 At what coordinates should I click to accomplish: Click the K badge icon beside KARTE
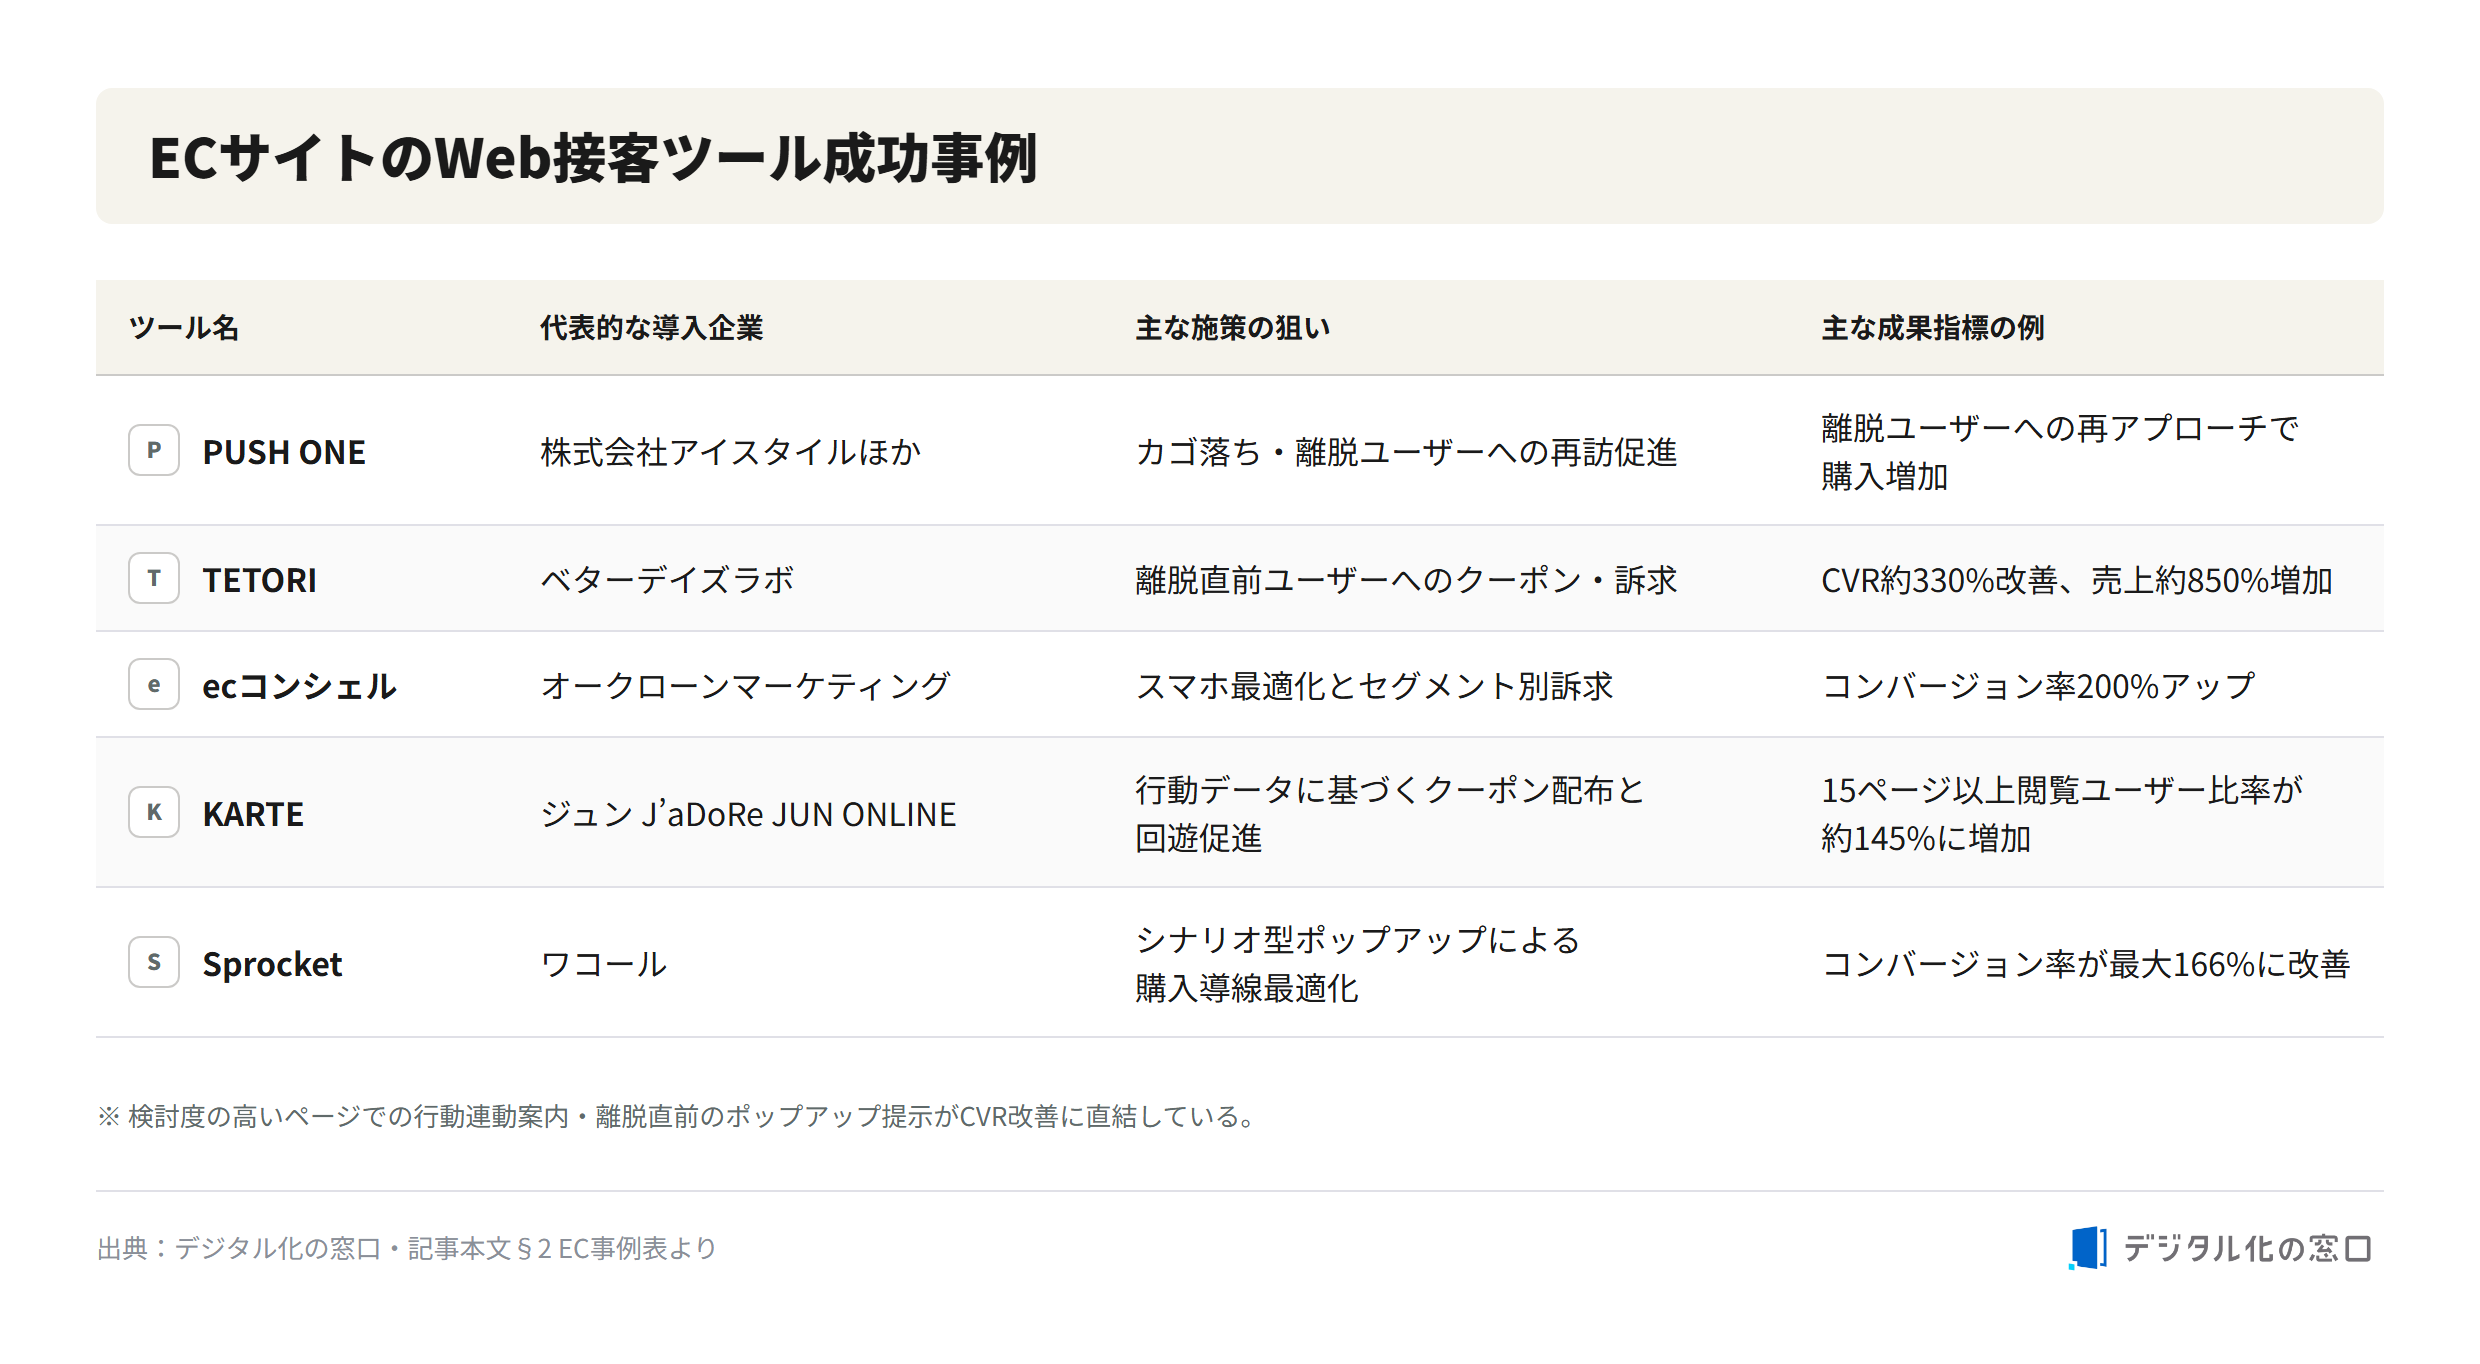pyautogui.click(x=154, y=812)
